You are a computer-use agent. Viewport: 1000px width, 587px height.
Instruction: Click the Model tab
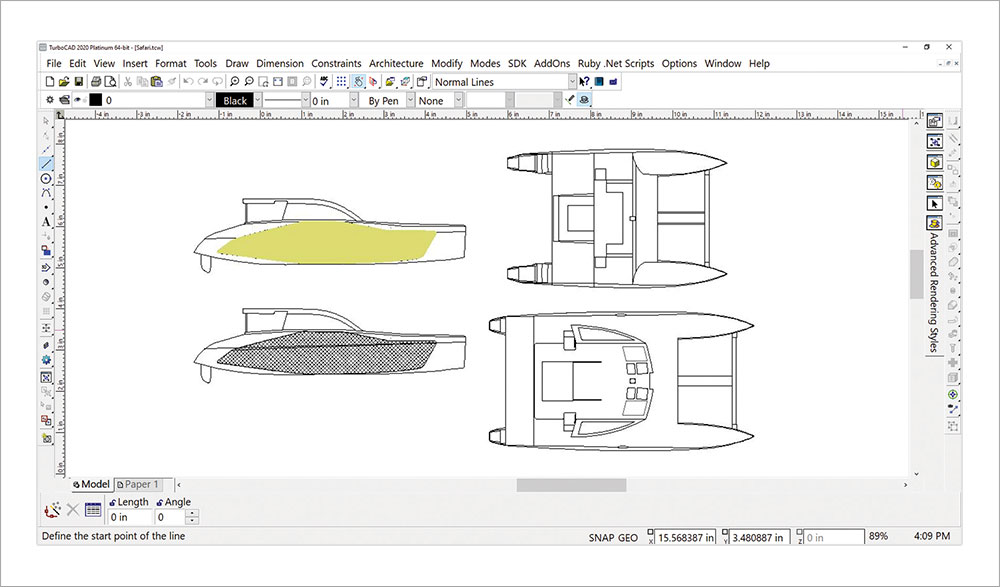[x=91, y=484]
